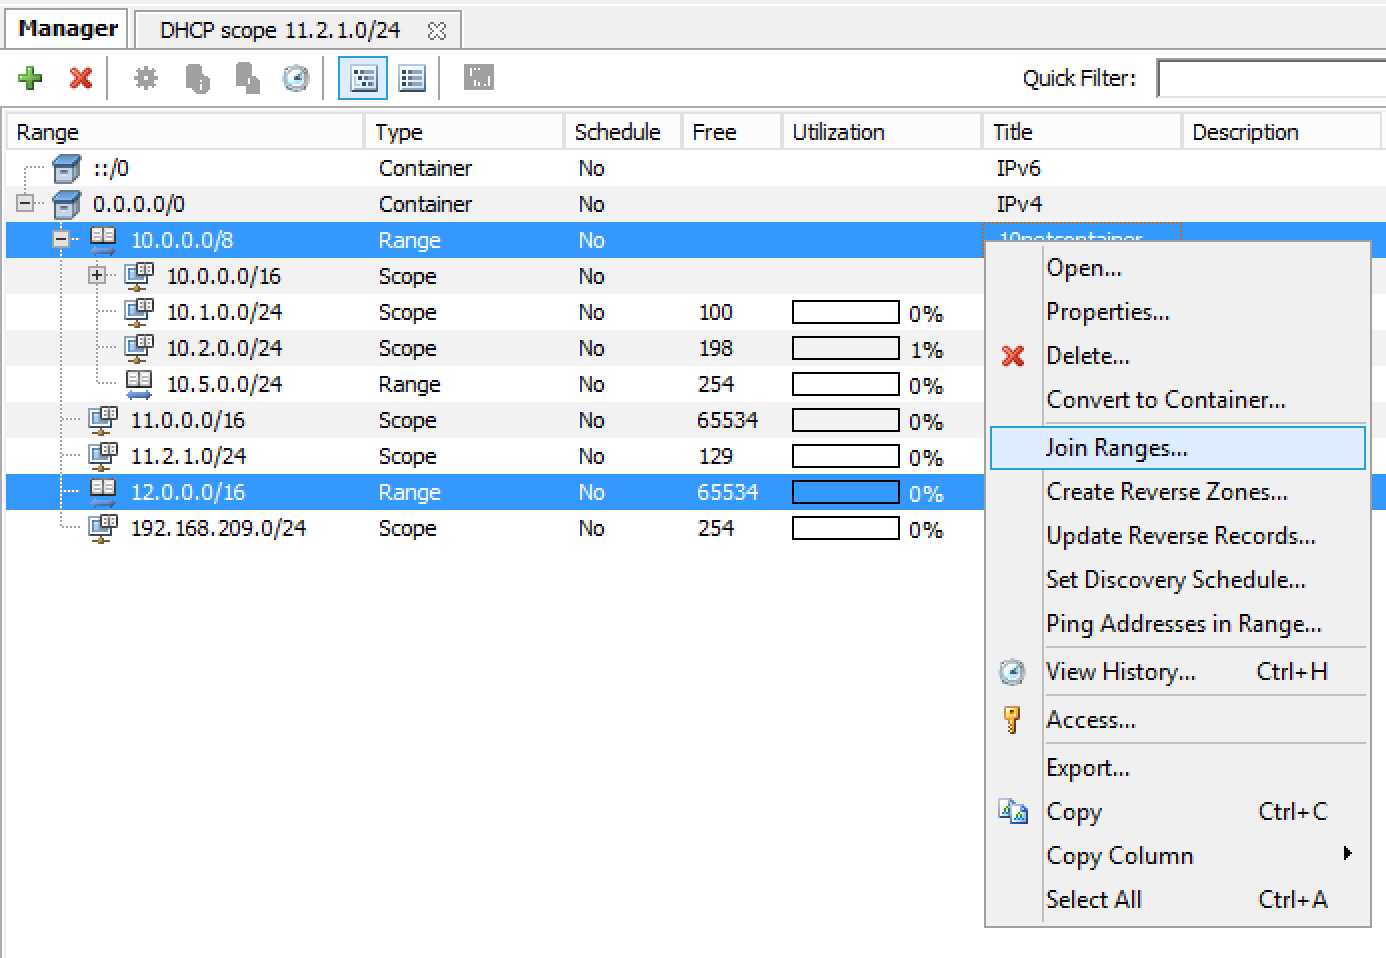The height and width of the screenshot is (958, 1386).
Task: Switch to flat list view
Action: (x=412, y=78)
